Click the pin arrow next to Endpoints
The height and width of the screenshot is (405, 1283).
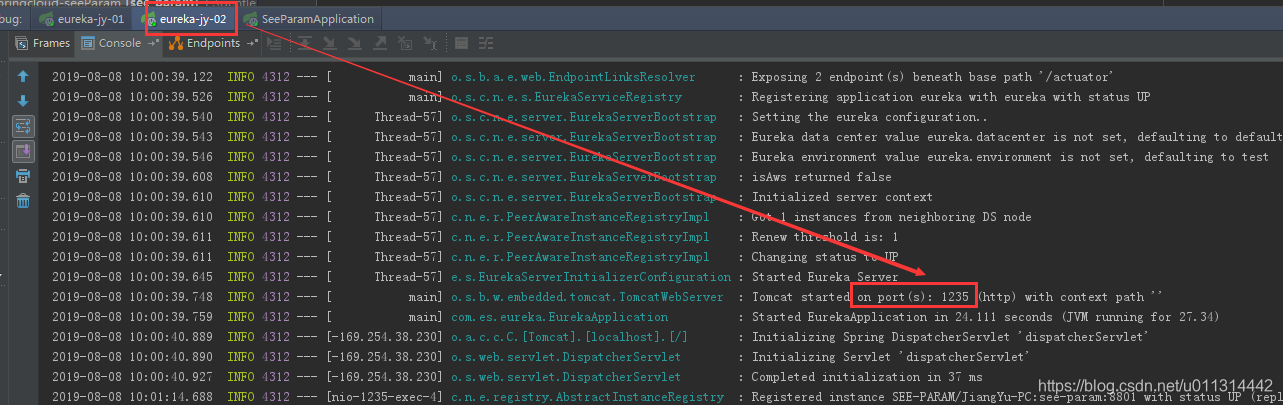tap(253, 43)
